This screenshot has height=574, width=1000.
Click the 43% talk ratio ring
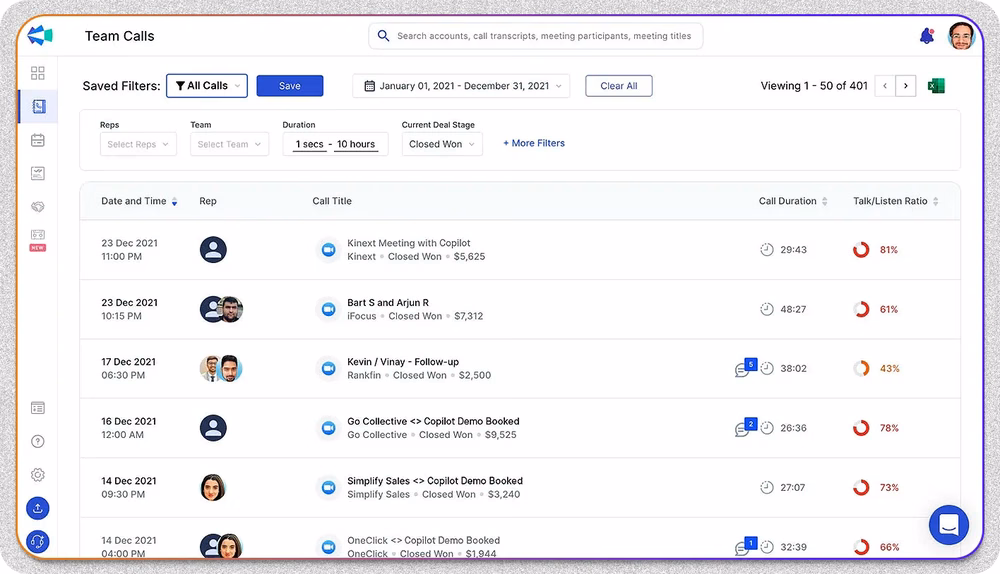tap(861, 368)
